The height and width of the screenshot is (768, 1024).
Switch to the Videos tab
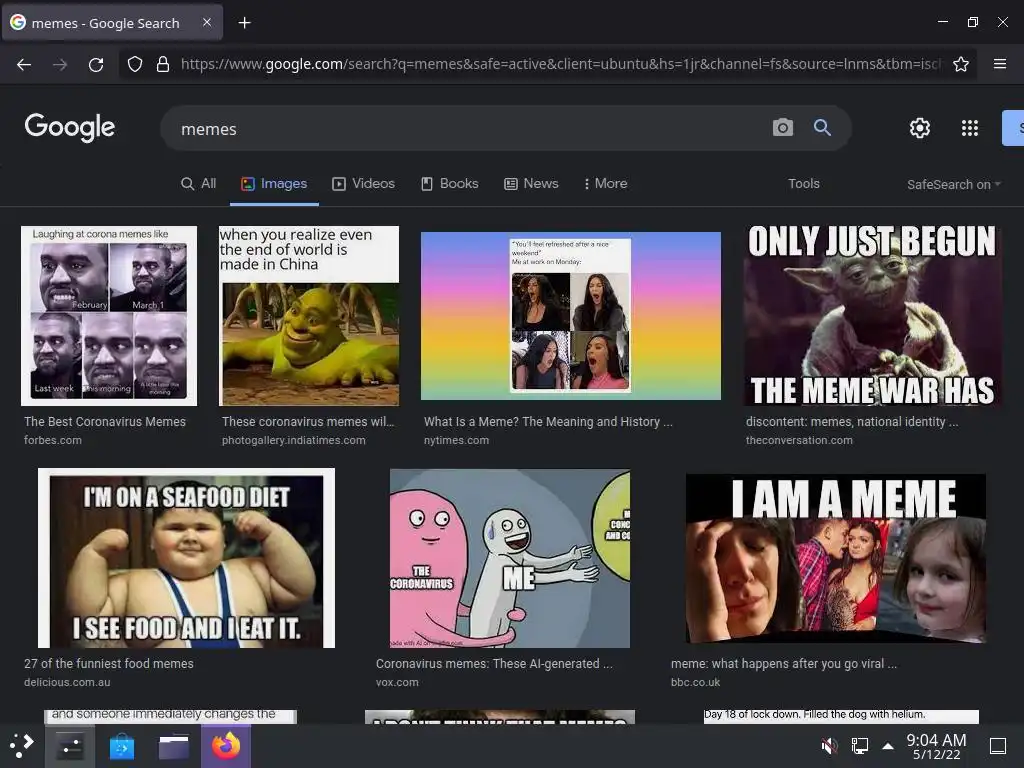click(x=364, y=184)
